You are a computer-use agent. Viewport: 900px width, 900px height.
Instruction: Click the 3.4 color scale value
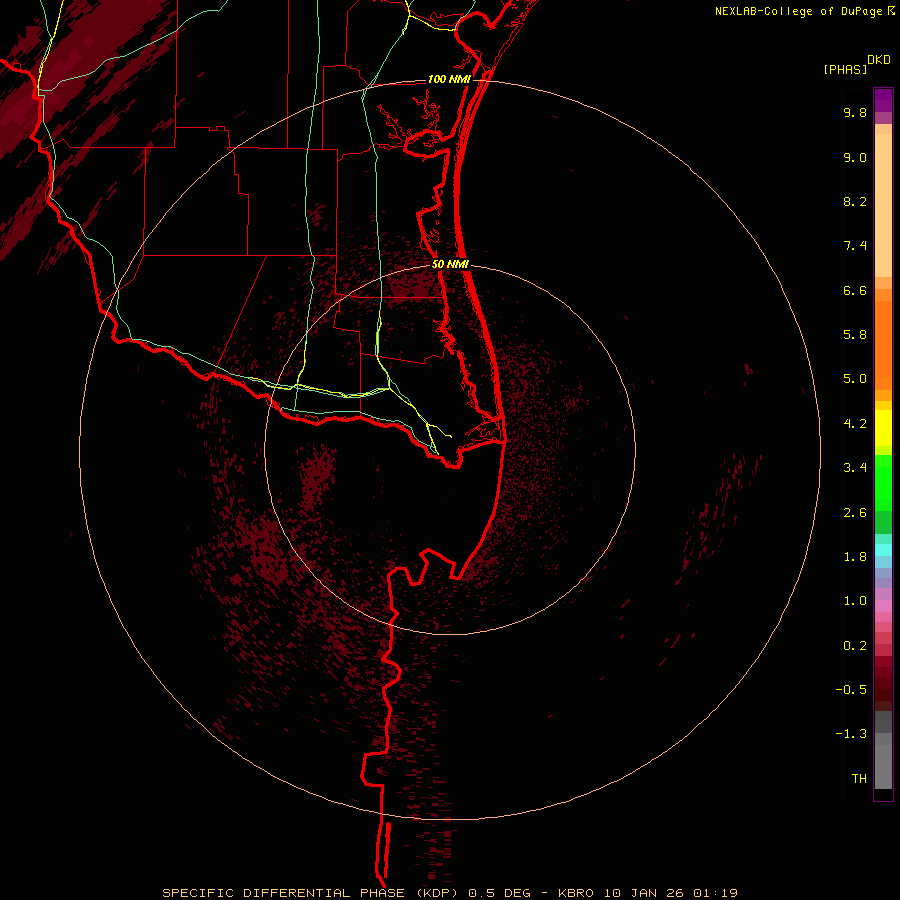click(x=855, y=468)
